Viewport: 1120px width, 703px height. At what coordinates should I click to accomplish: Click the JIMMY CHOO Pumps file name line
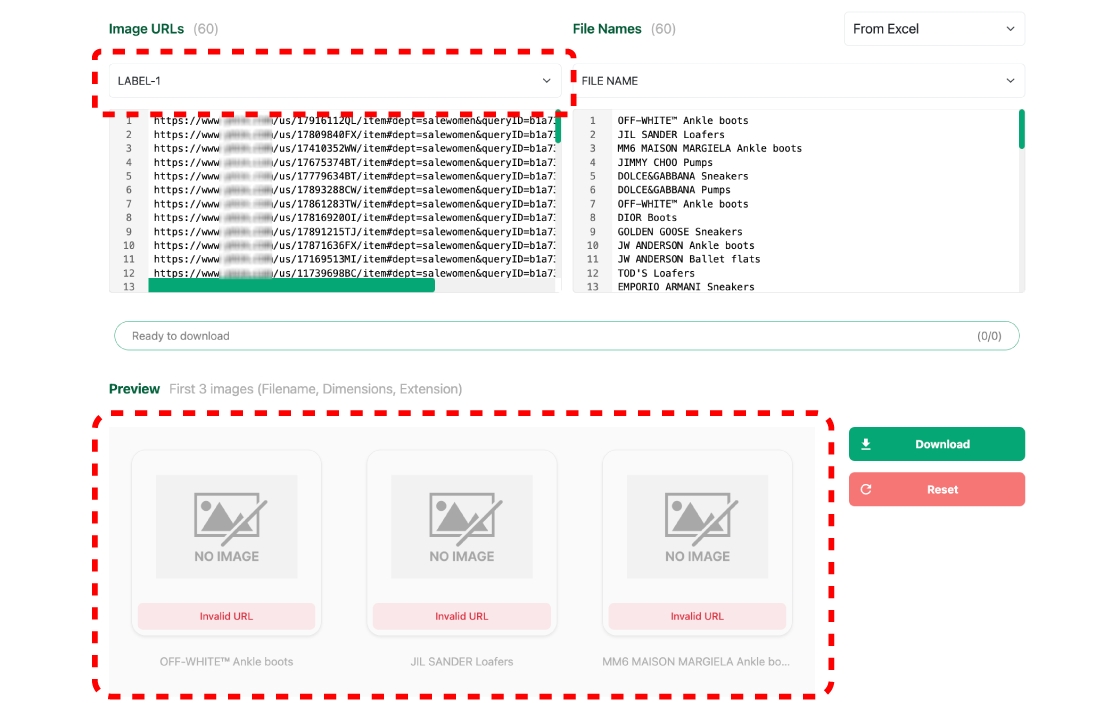coord(664,162)
